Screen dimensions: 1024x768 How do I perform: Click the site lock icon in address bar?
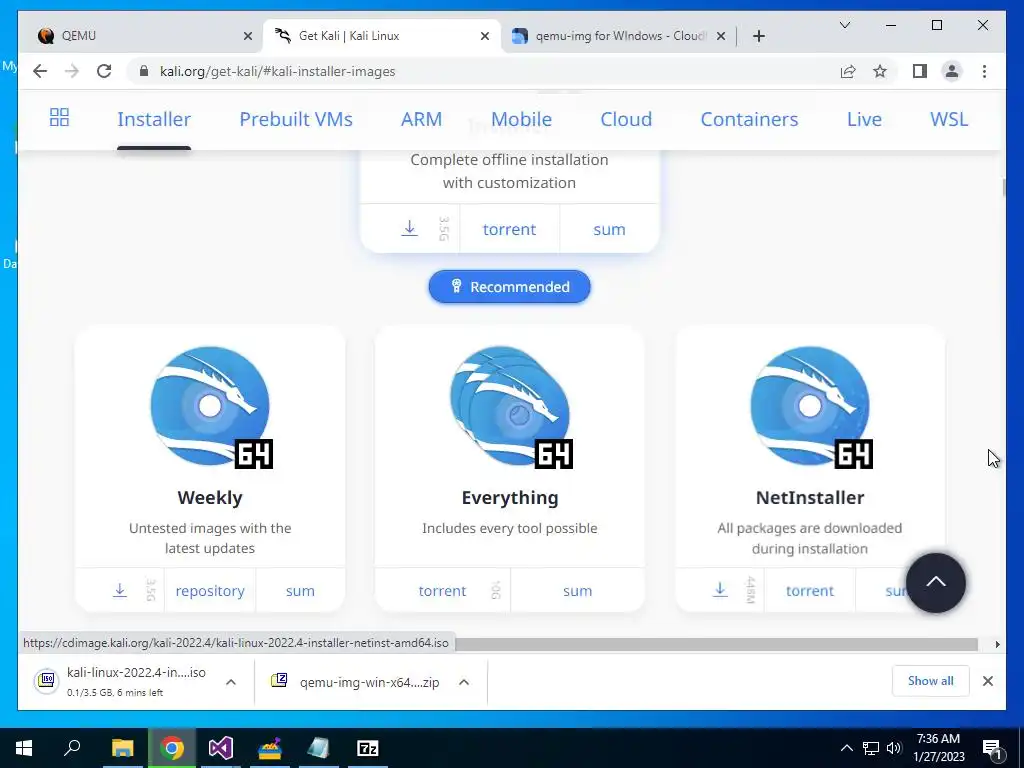tap(144, 71)
